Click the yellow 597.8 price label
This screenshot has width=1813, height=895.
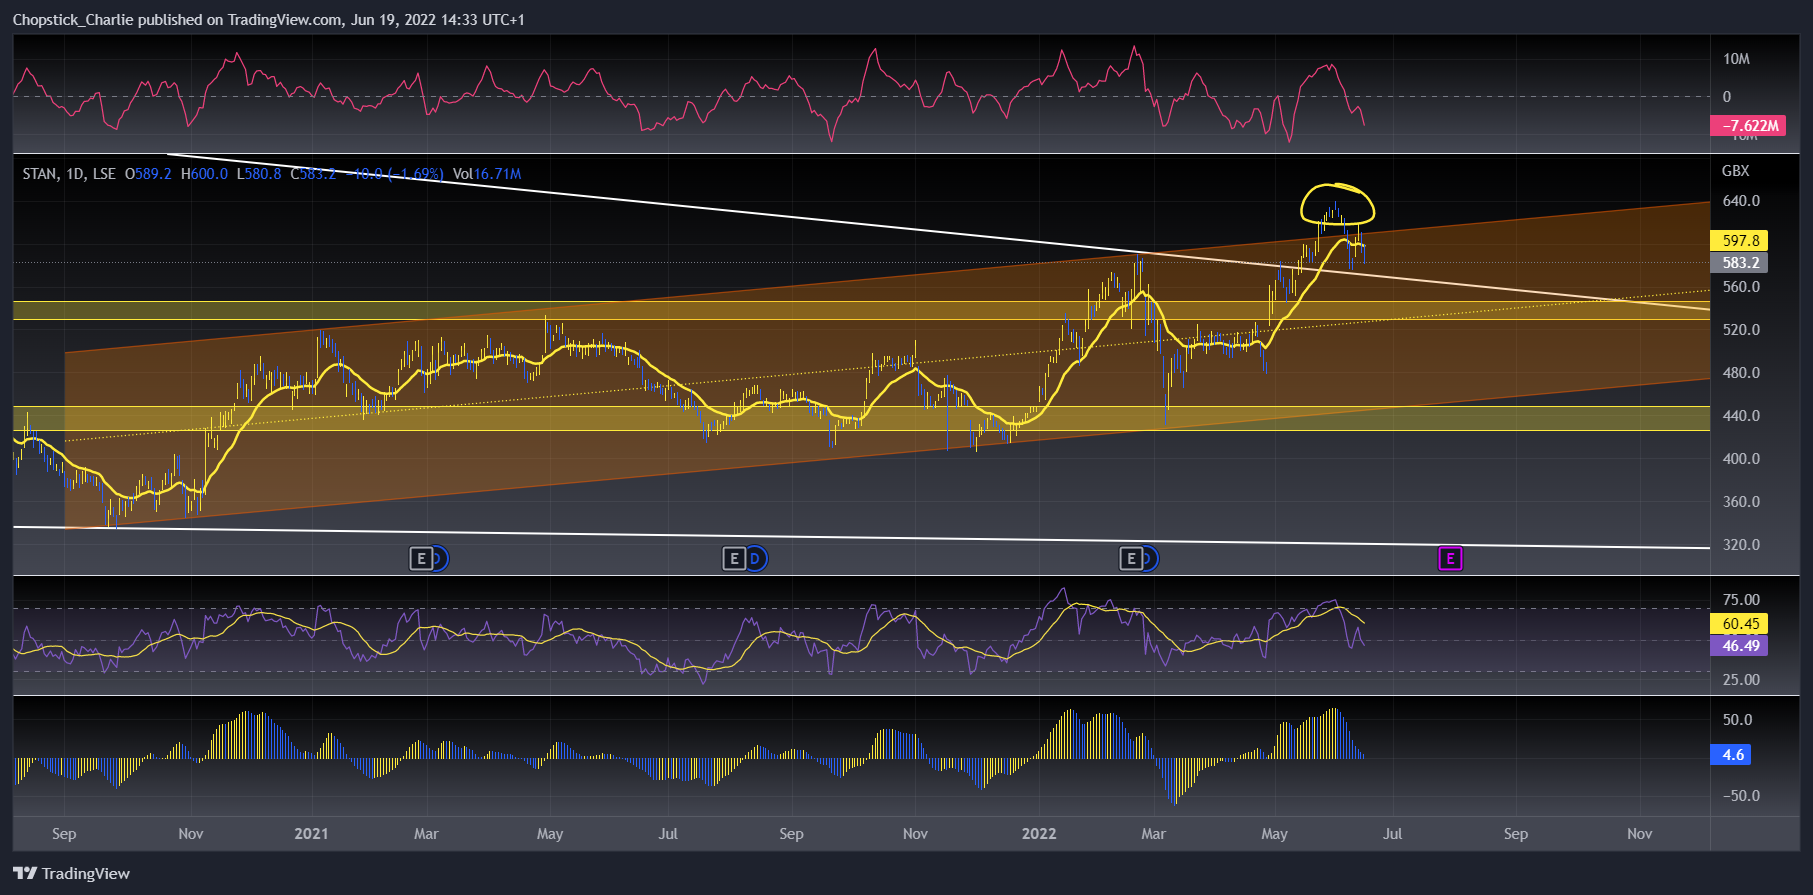point(1739,240)
